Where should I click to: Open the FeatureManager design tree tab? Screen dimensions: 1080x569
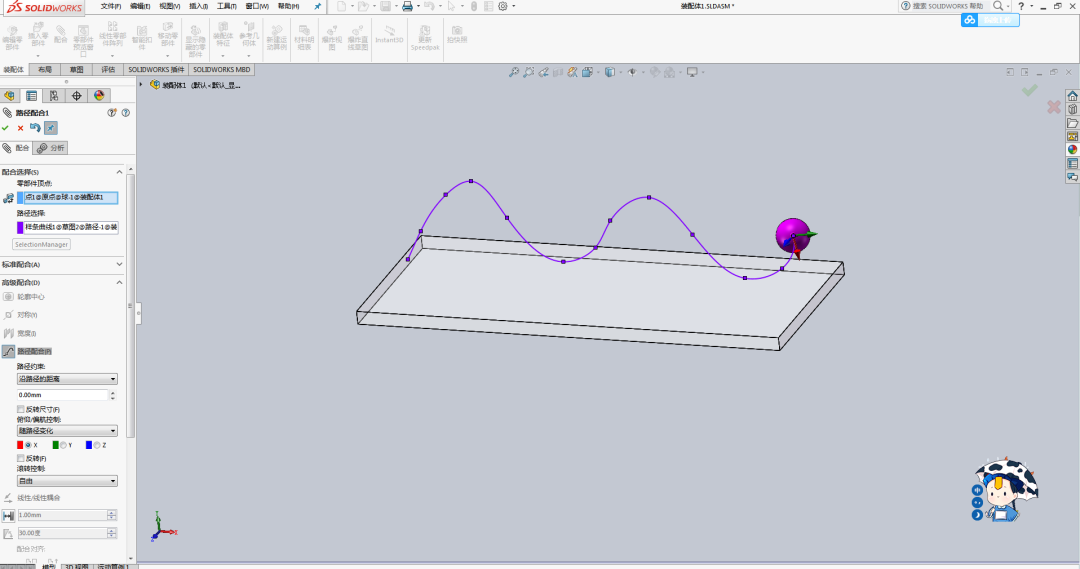coord(10,96)
